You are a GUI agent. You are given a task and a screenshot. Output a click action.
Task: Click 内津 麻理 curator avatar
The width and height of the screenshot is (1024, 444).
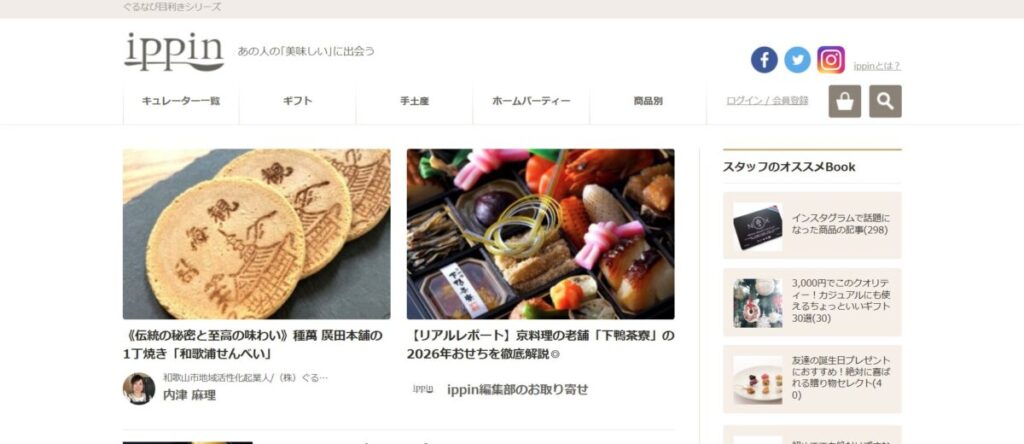coord(139,388)
